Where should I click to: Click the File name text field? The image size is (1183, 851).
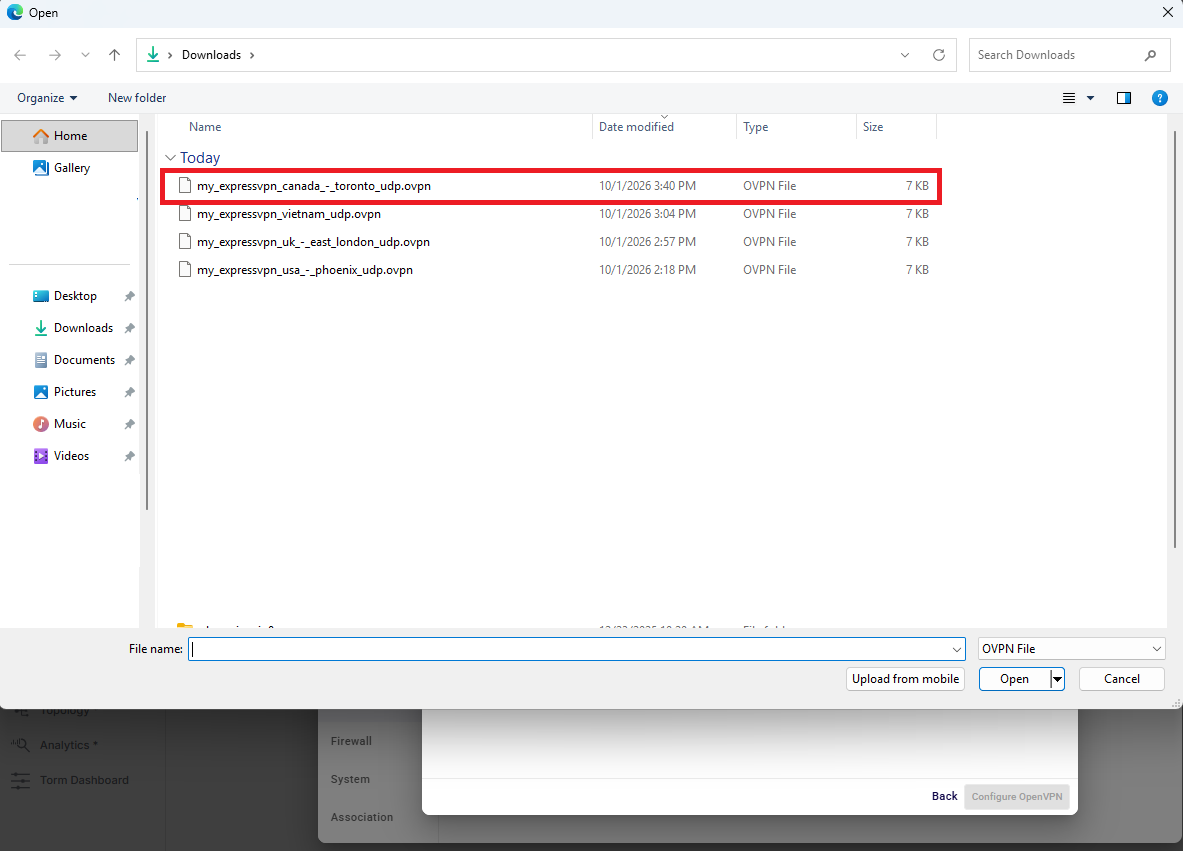[x=576, y=649]
